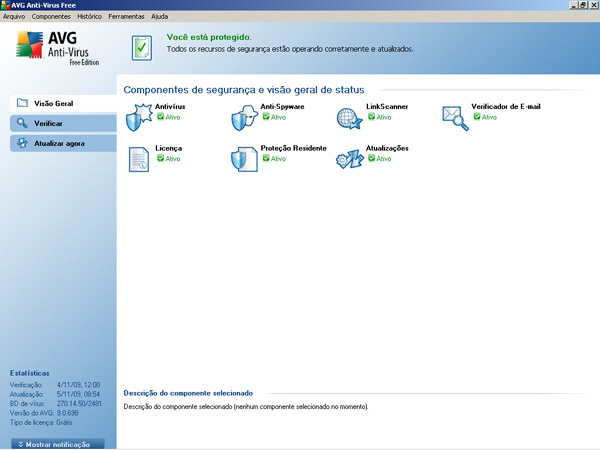The height and width of the screenshot is (450, 600).
Task: Restore down the AVG window
Action: tap(583, 5)
